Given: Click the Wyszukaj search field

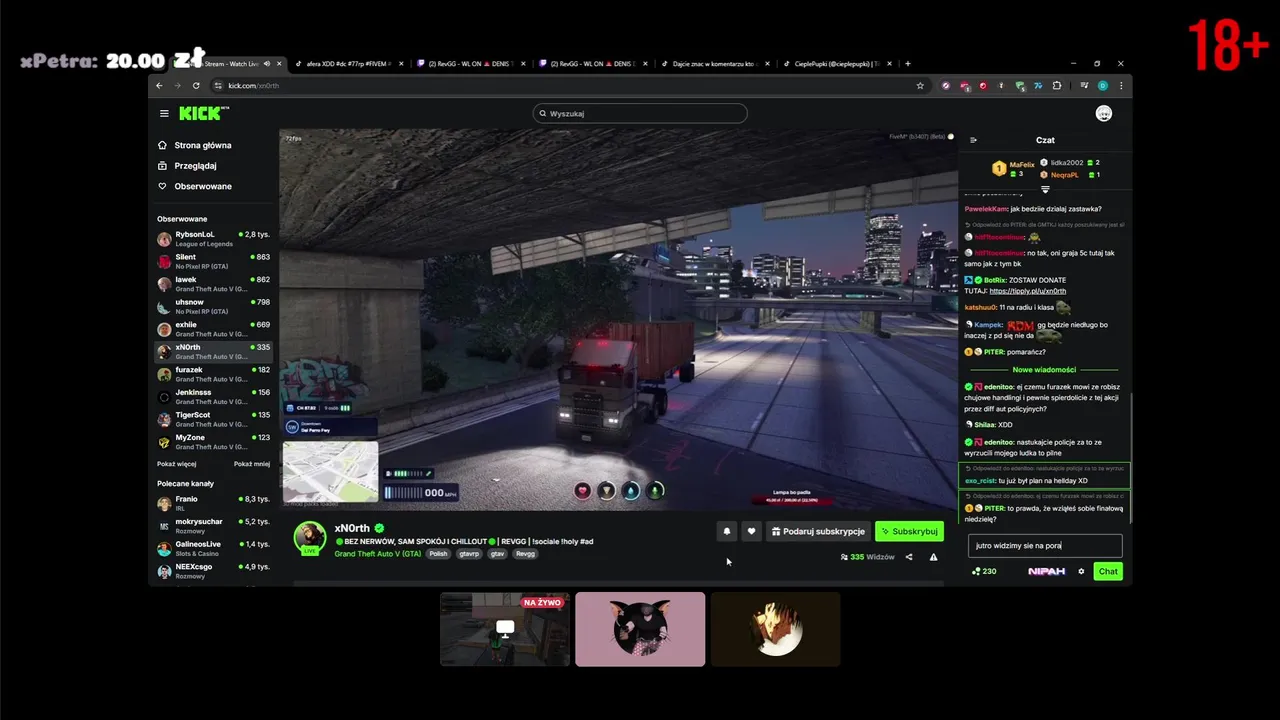Looking at the screenshot, I should pos(640,113).
